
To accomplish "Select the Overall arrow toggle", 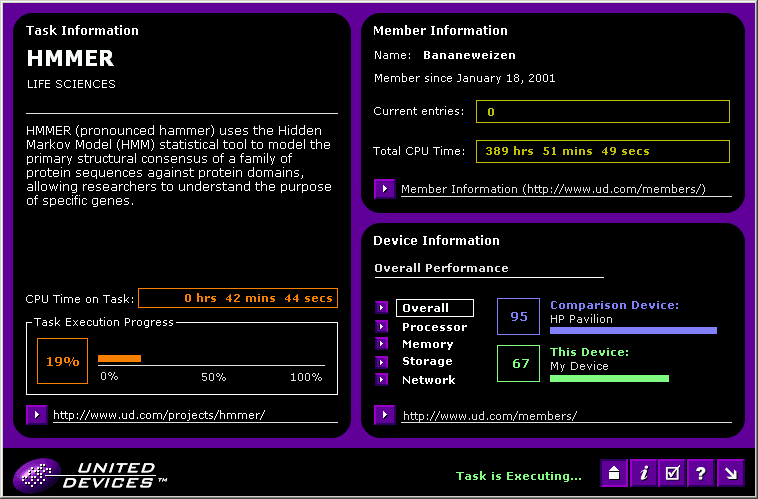I will 381,308.
